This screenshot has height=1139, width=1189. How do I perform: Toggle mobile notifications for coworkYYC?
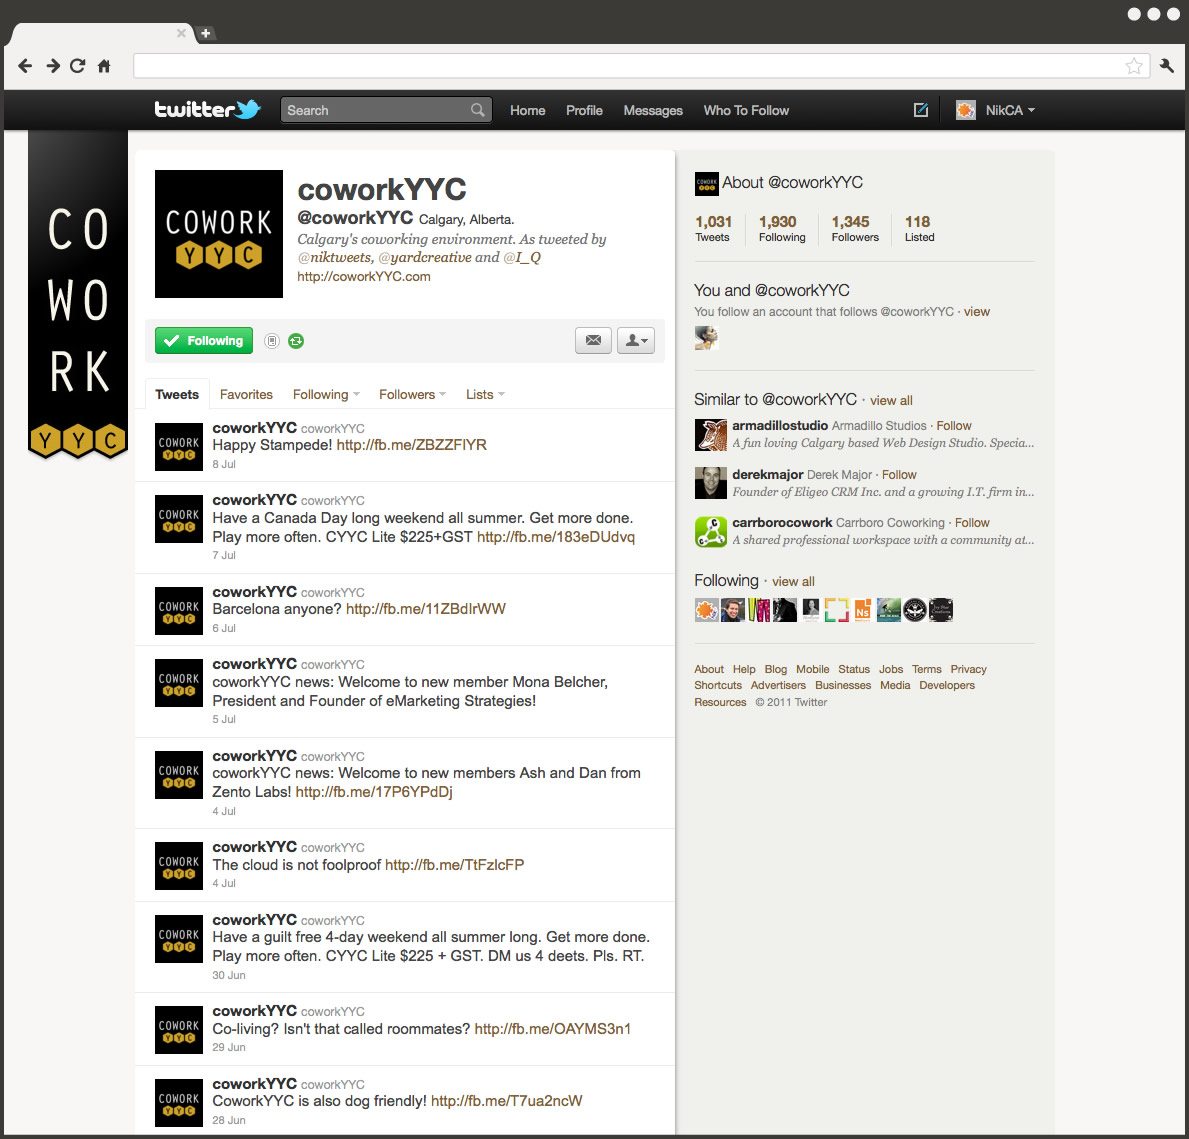point(271,341)
